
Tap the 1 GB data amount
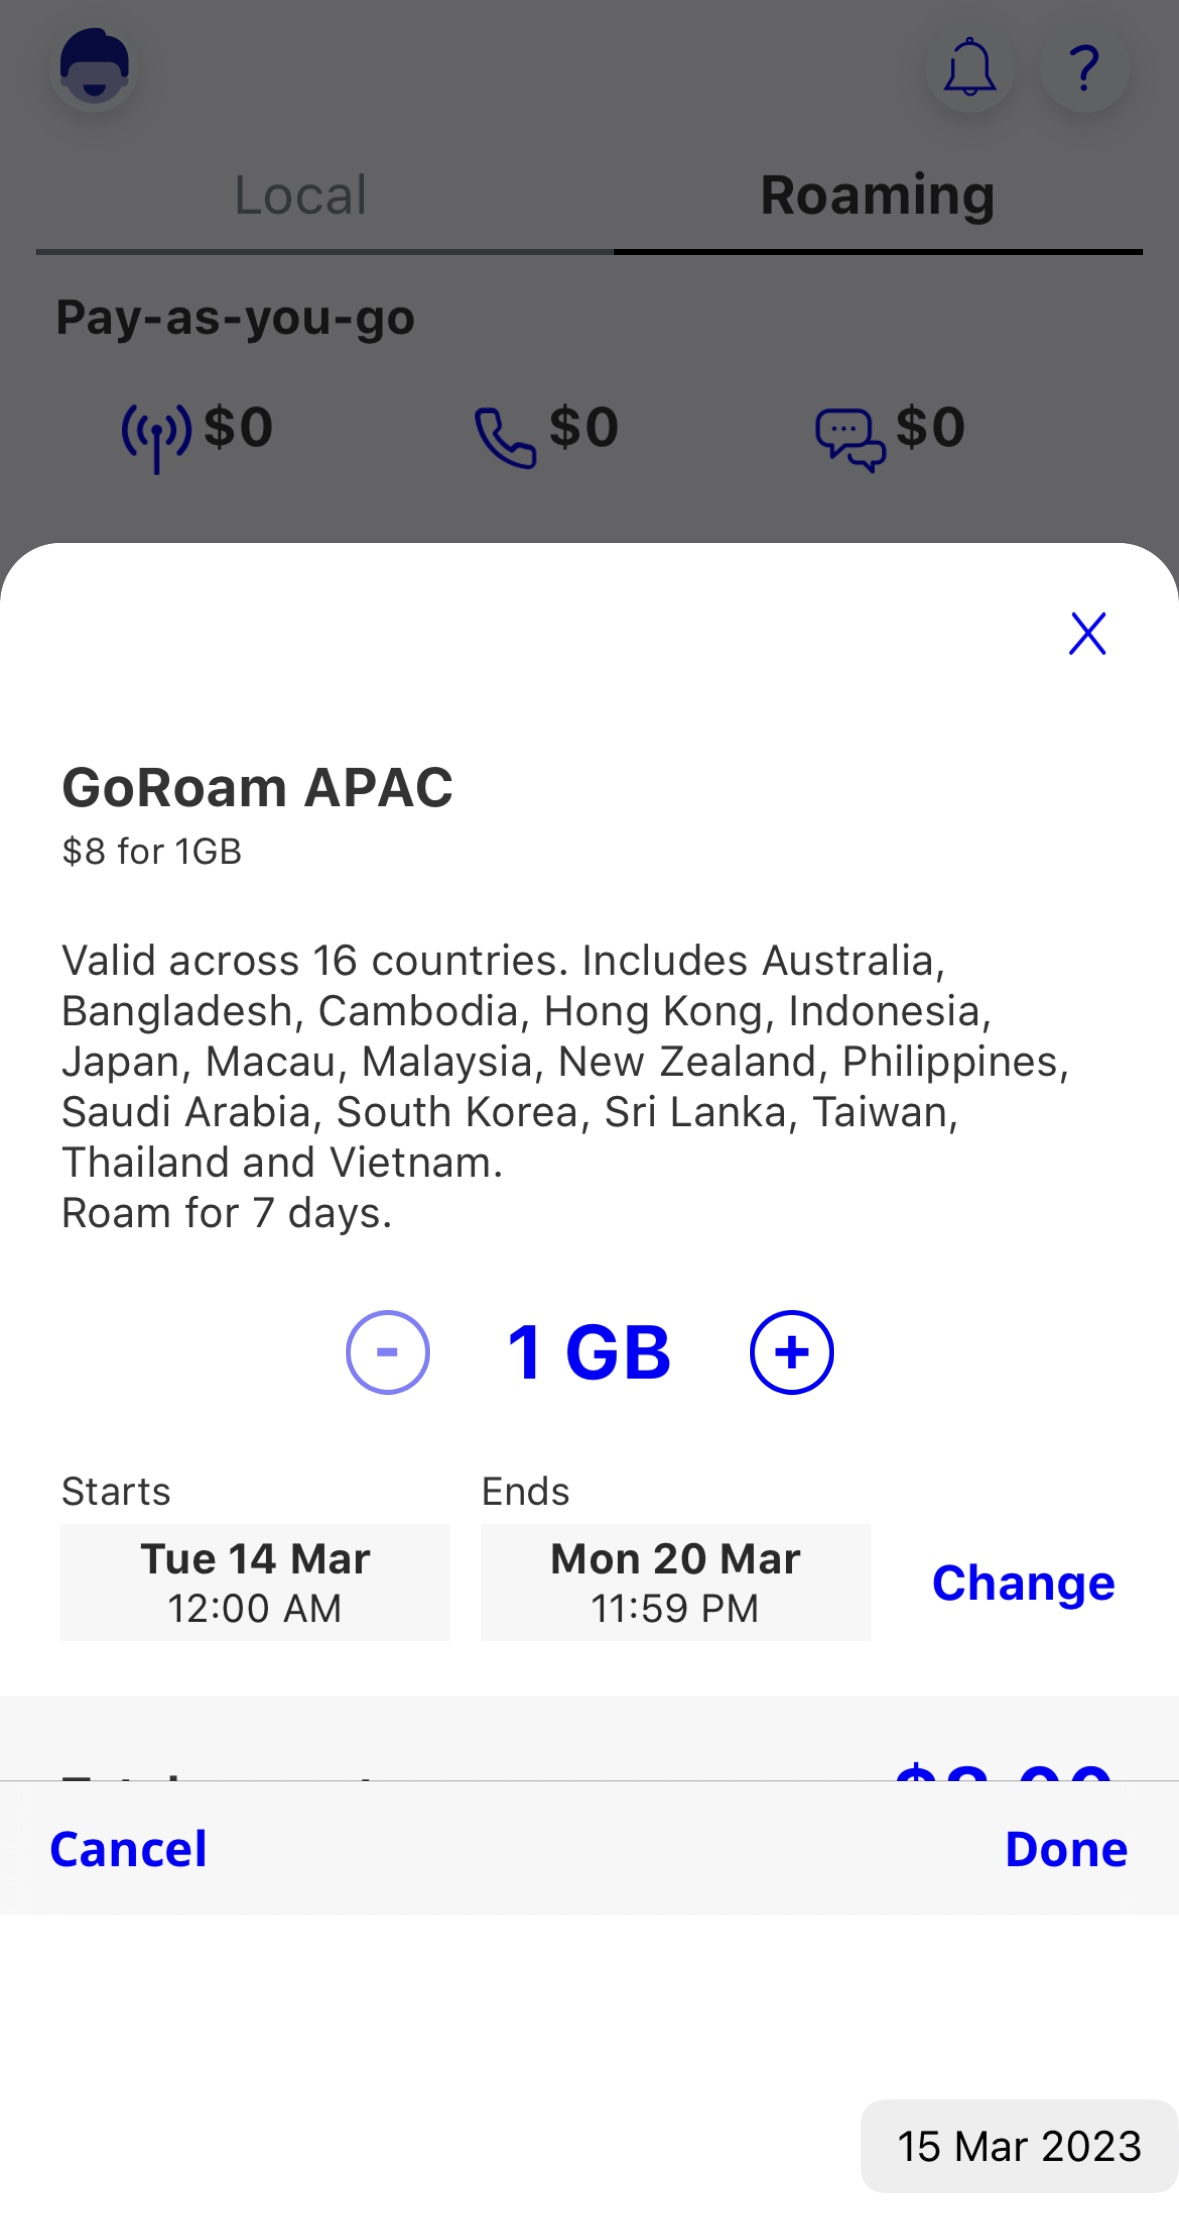(589, 1352)
